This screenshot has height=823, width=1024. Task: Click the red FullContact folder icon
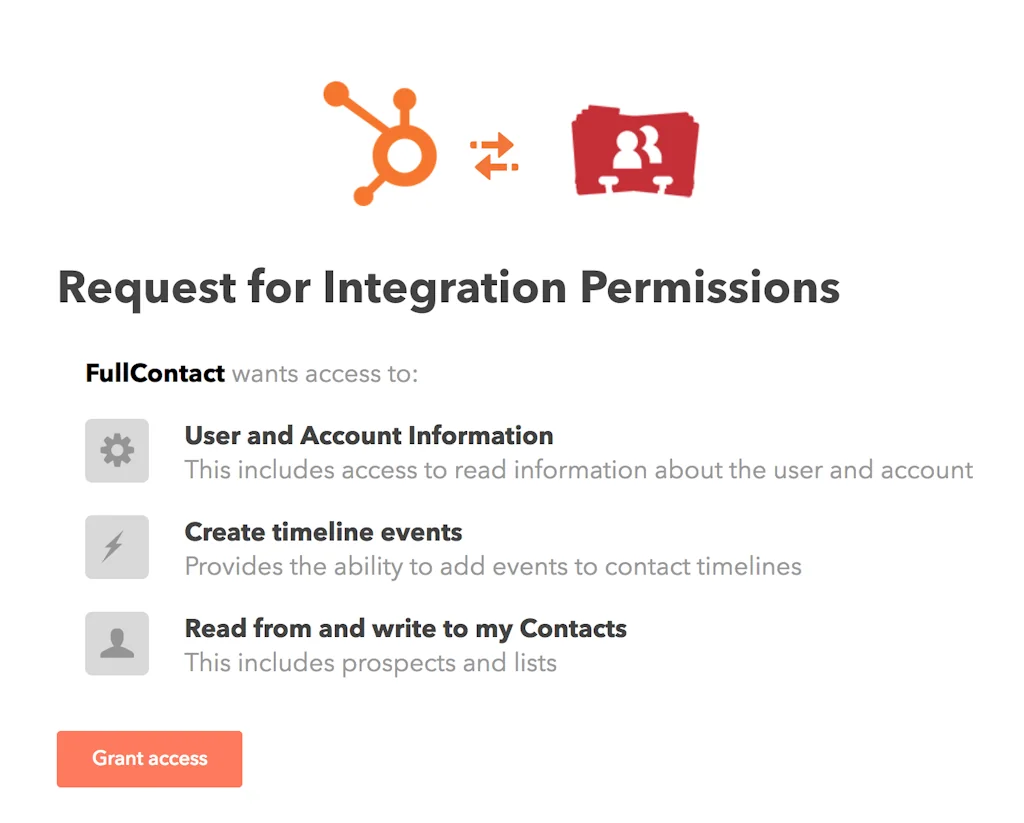pyautogui.click(x=634, y=150)
